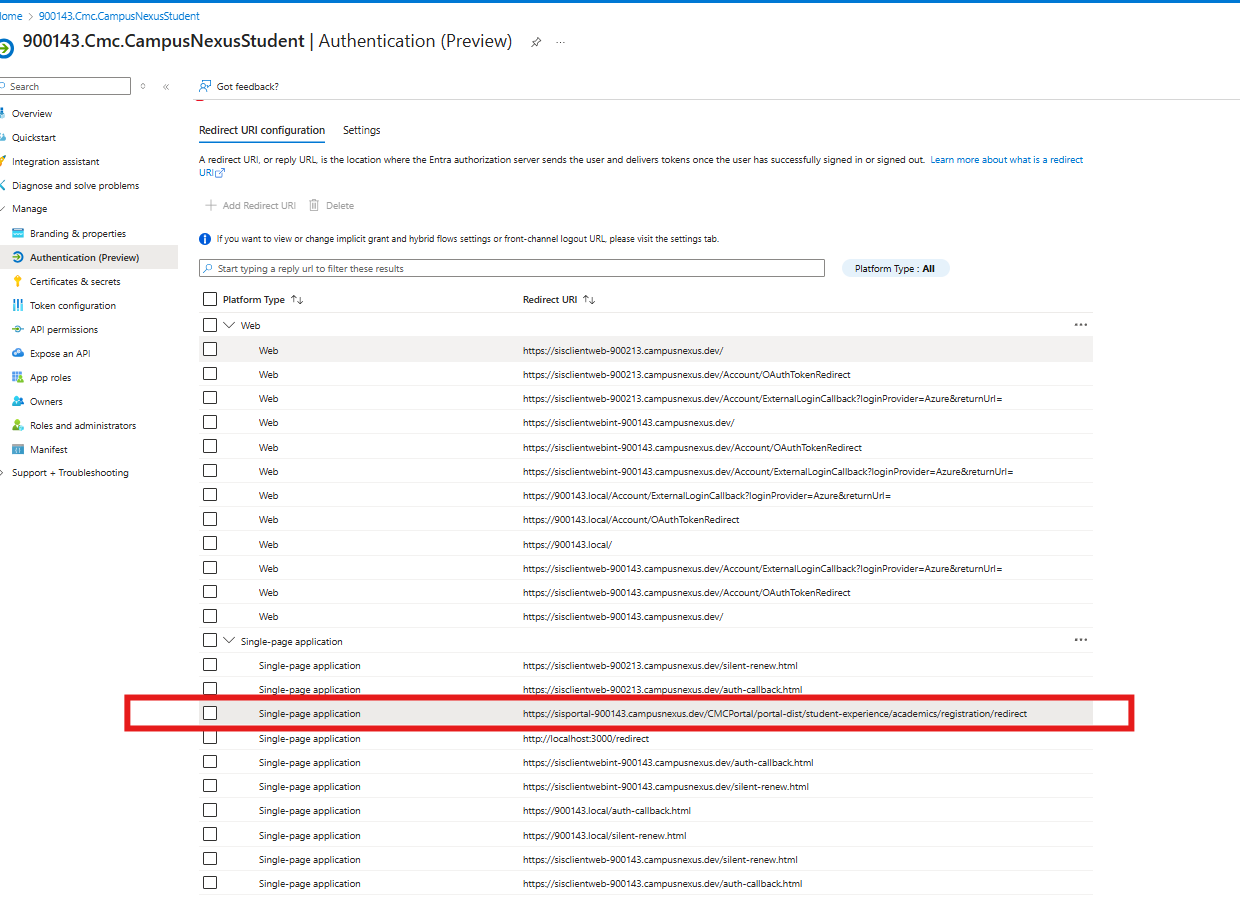Click the Certificates & secrets key icon
The image size is (1240, 907).
pos(18,281)
